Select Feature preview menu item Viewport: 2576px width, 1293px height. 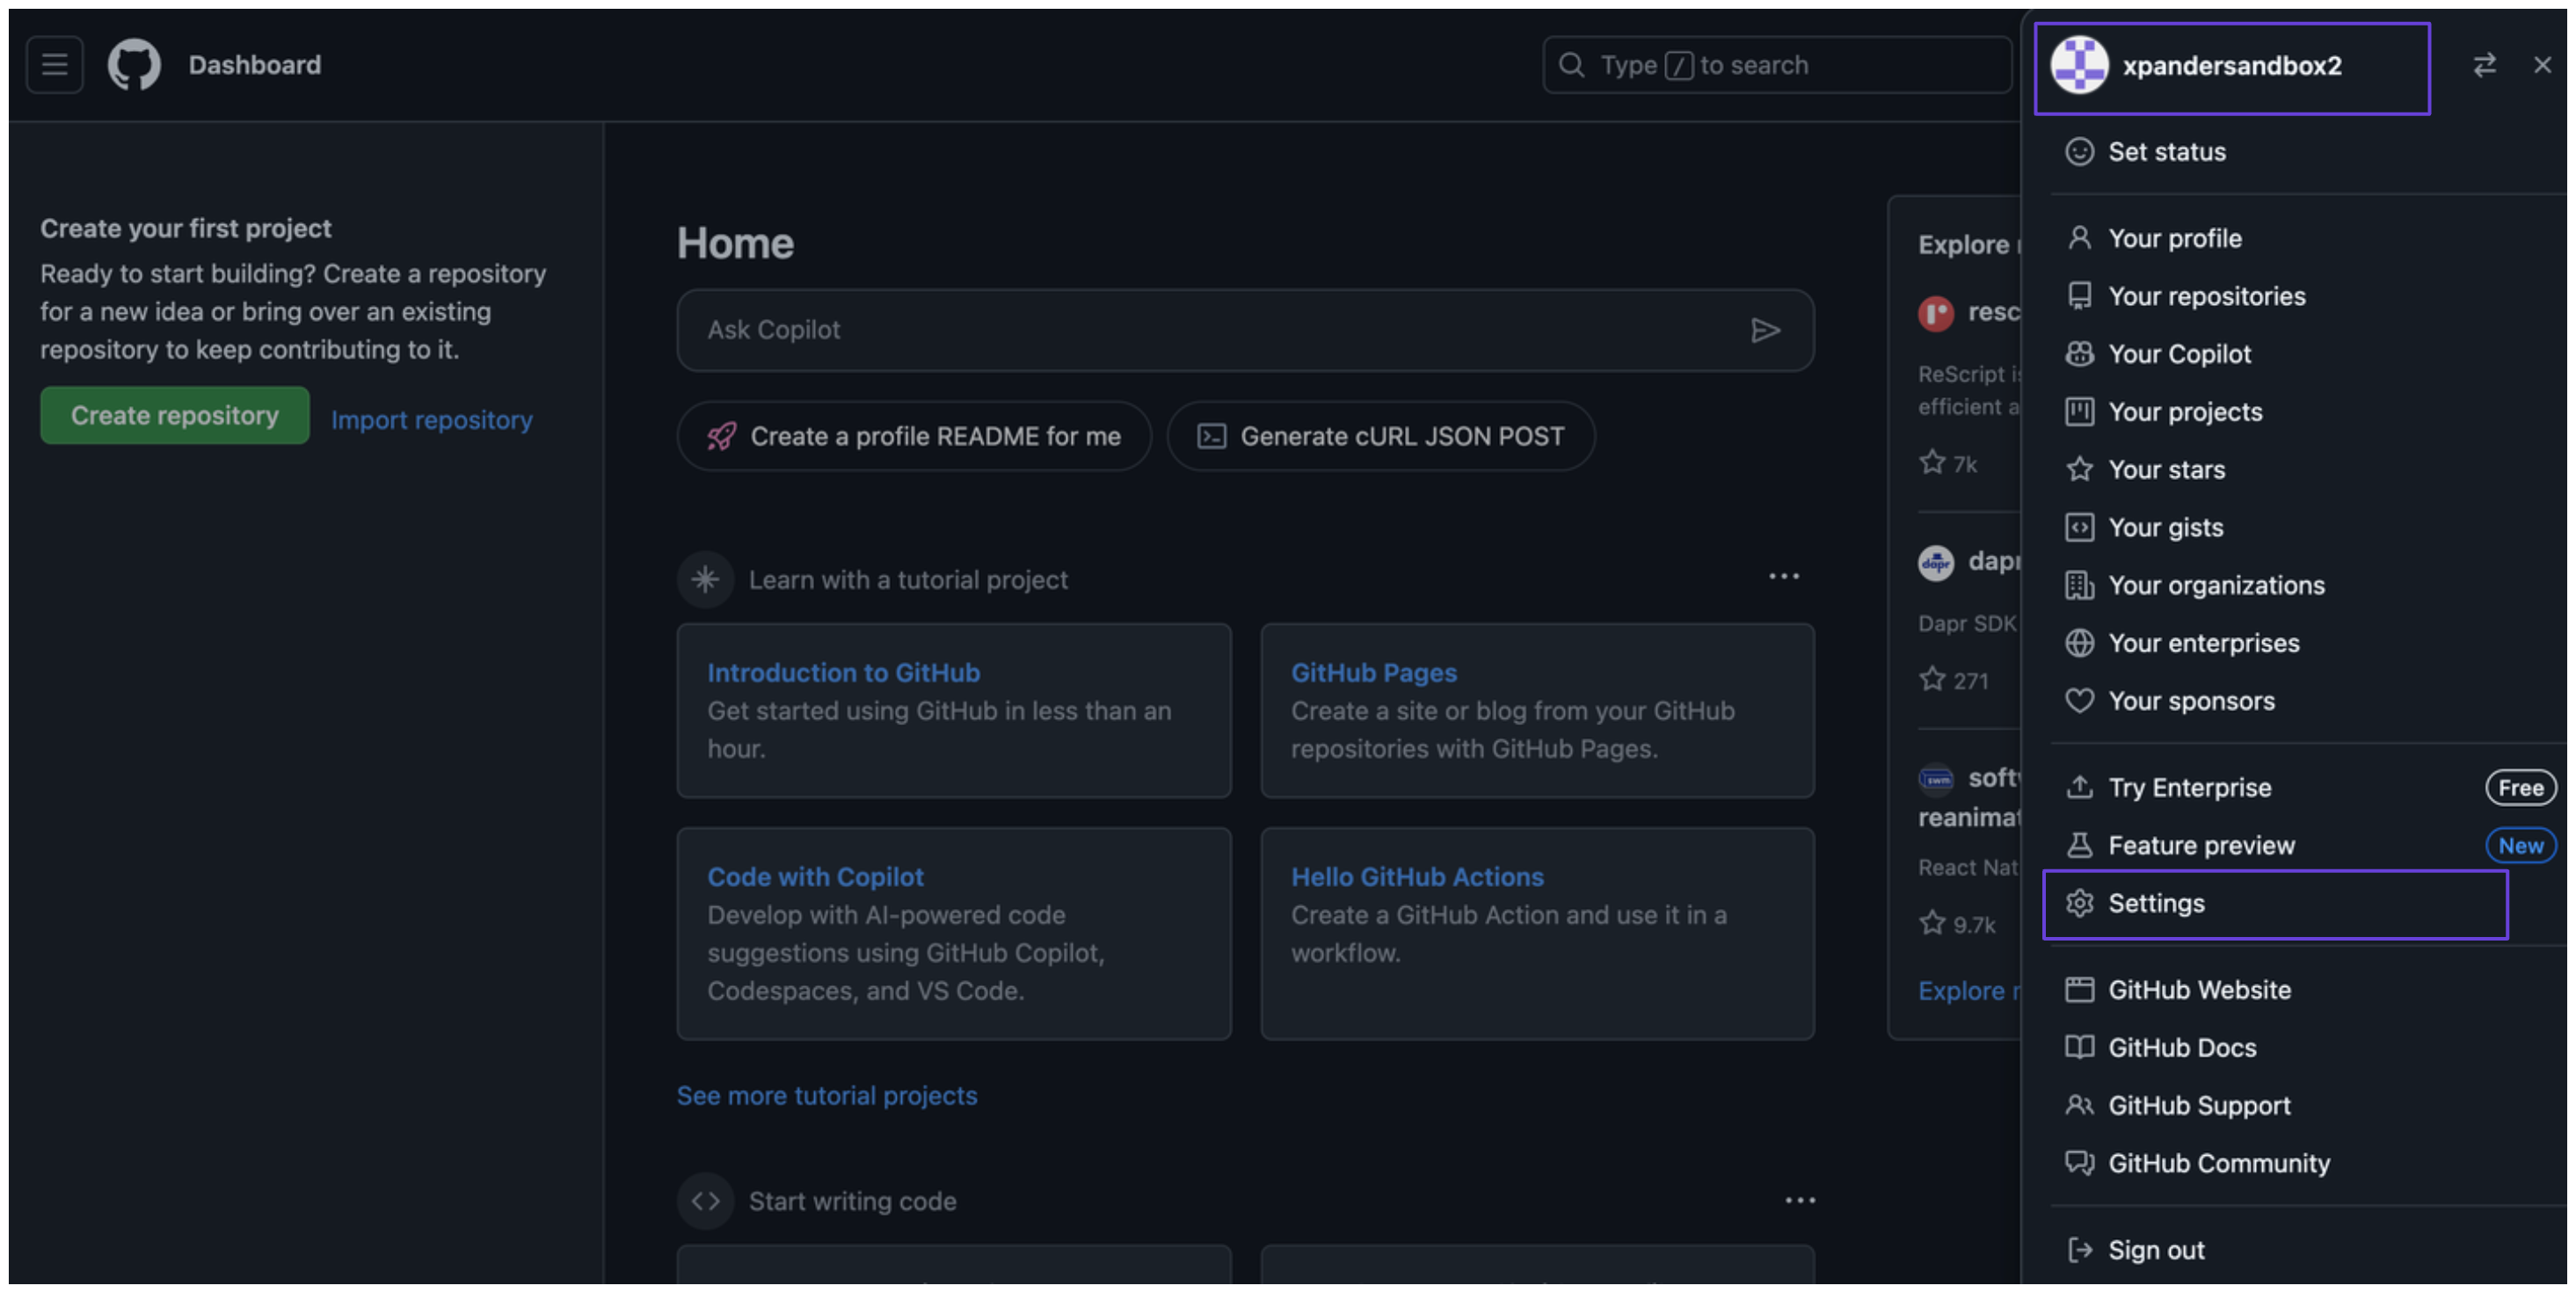[2200, 846]
